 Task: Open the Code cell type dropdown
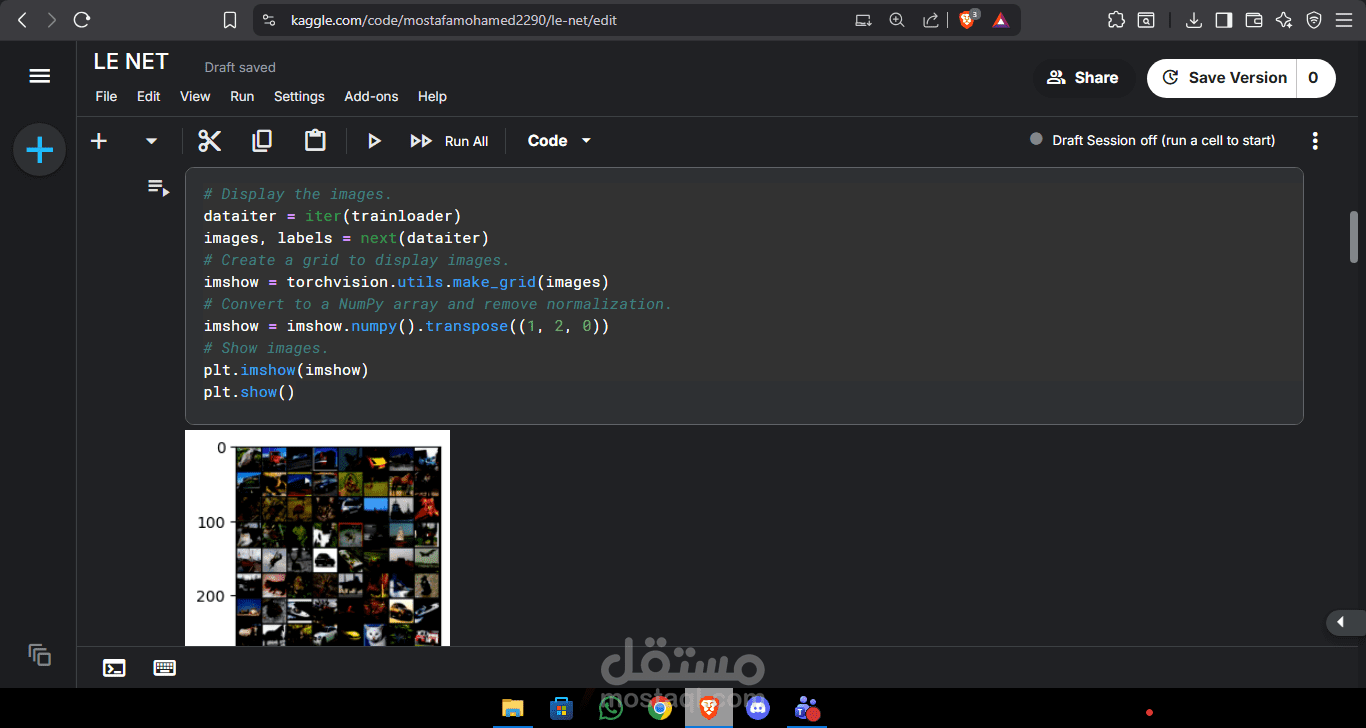(559, 141)
